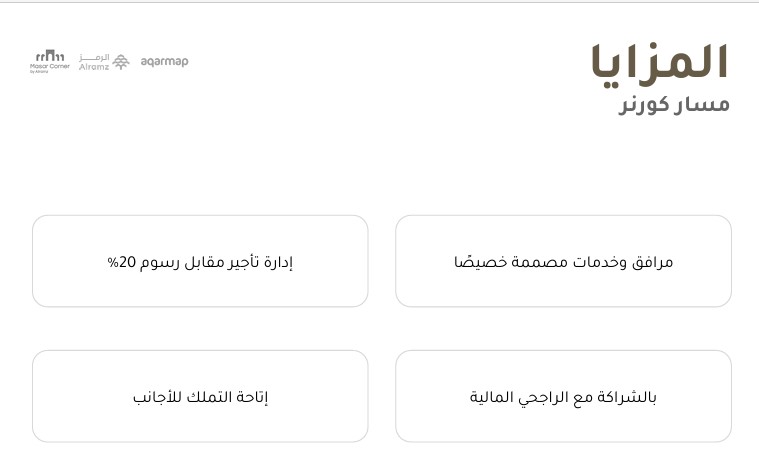Click the word مرافق in facilities card
Image resolution: width=759 pixels, height=462 pixels.
(x=653, y=262)
